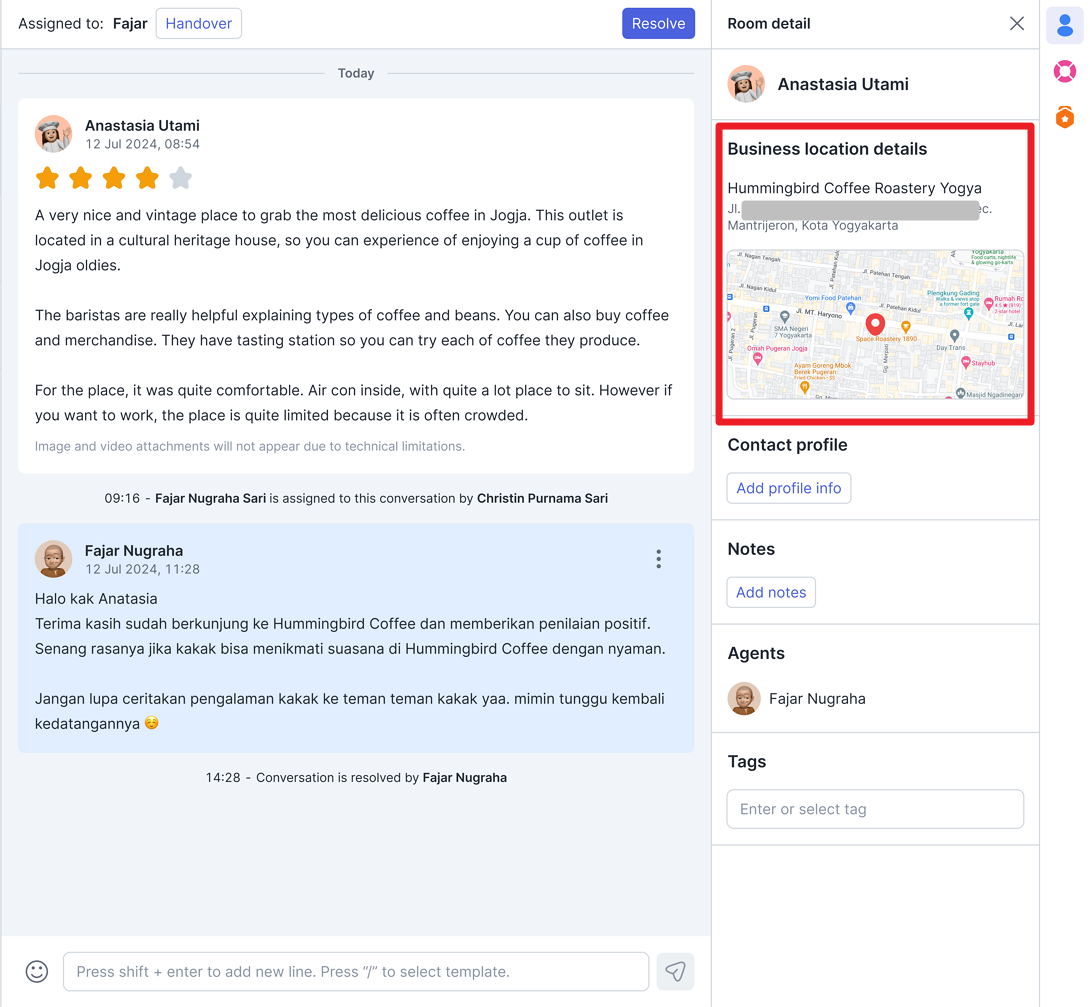Click the 'Assigned to: Fajar' label
This screenshot has height=1007, width=1090.
(x=83, y=24)
